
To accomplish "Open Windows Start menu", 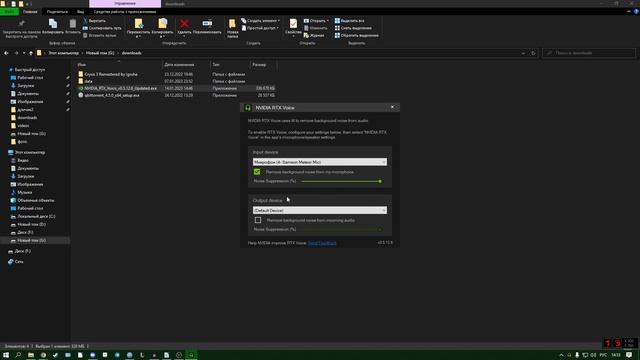I will click(6, 355).
